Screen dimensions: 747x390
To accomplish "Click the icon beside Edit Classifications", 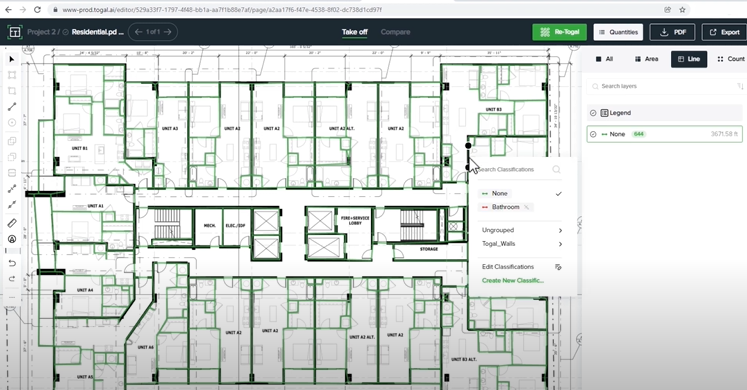I will (x=558, y=267).
